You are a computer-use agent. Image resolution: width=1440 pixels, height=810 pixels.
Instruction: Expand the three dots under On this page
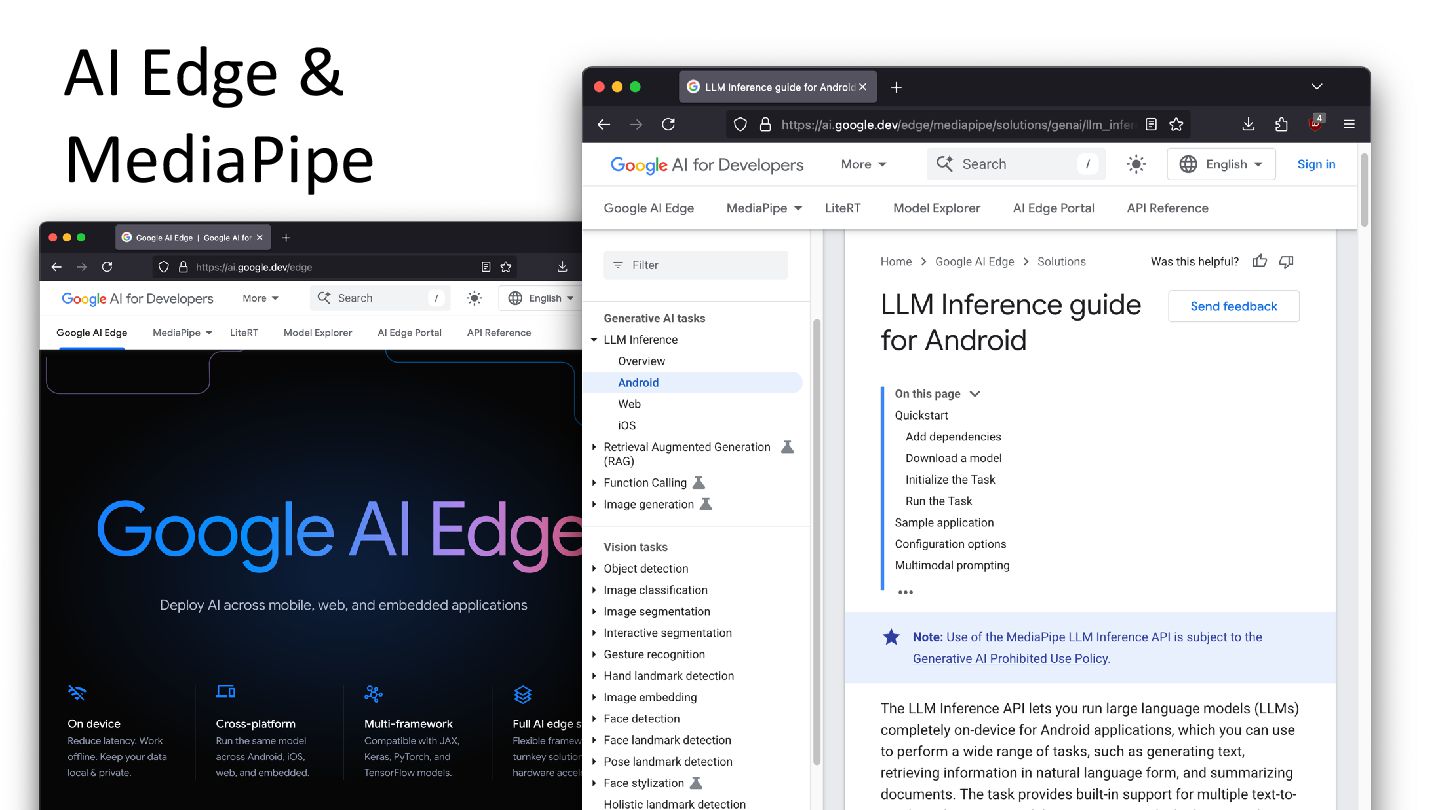[x=905, y=592]
